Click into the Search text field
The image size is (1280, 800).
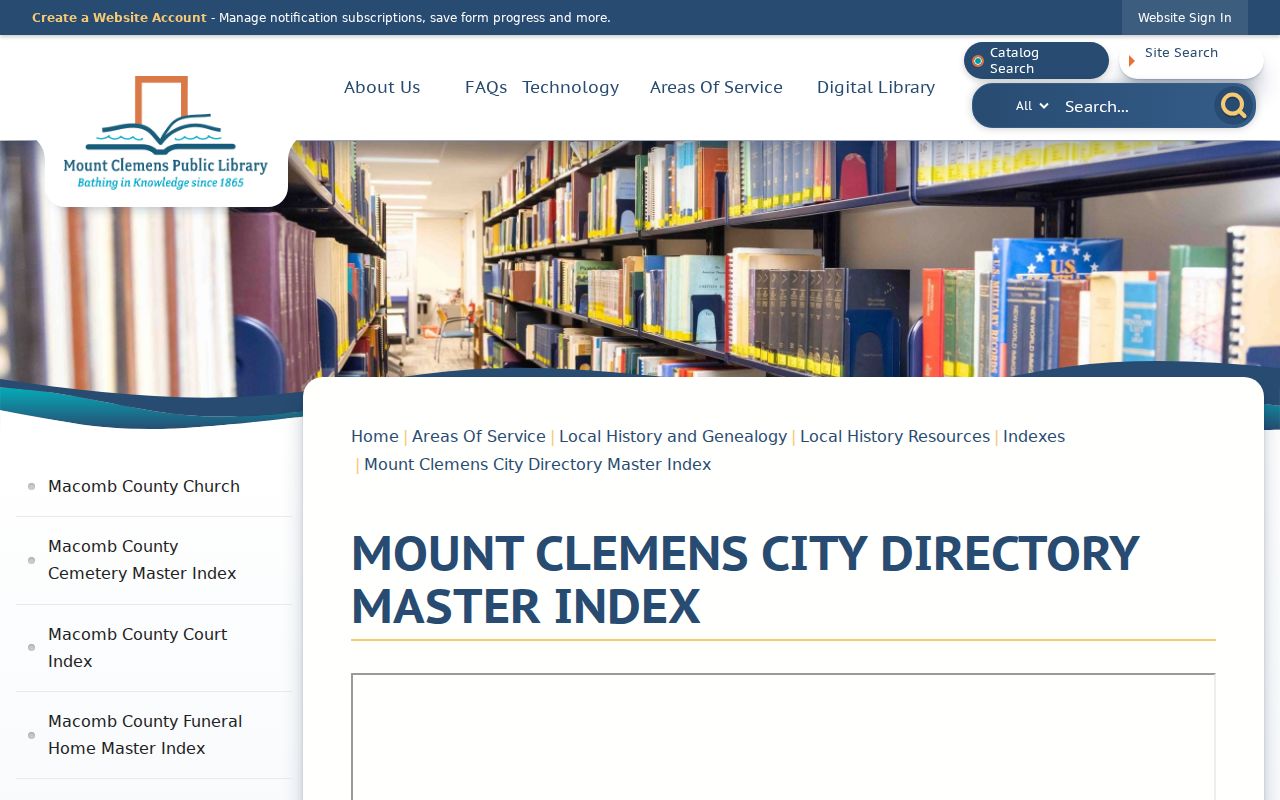coord(1134,106)
